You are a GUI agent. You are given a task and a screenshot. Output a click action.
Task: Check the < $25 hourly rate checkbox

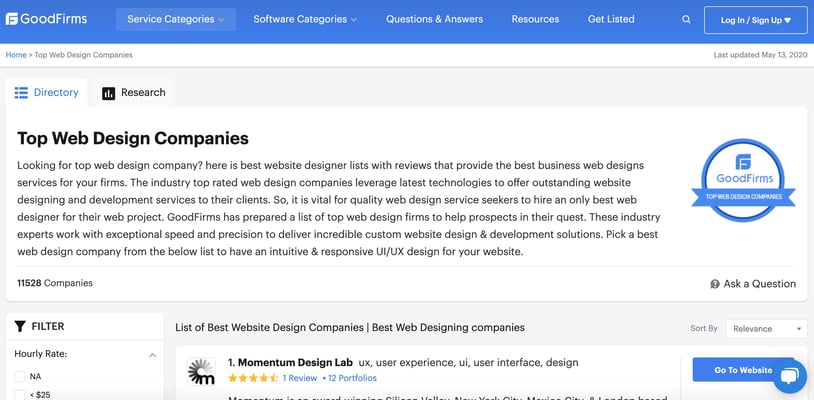coord(20,395)
